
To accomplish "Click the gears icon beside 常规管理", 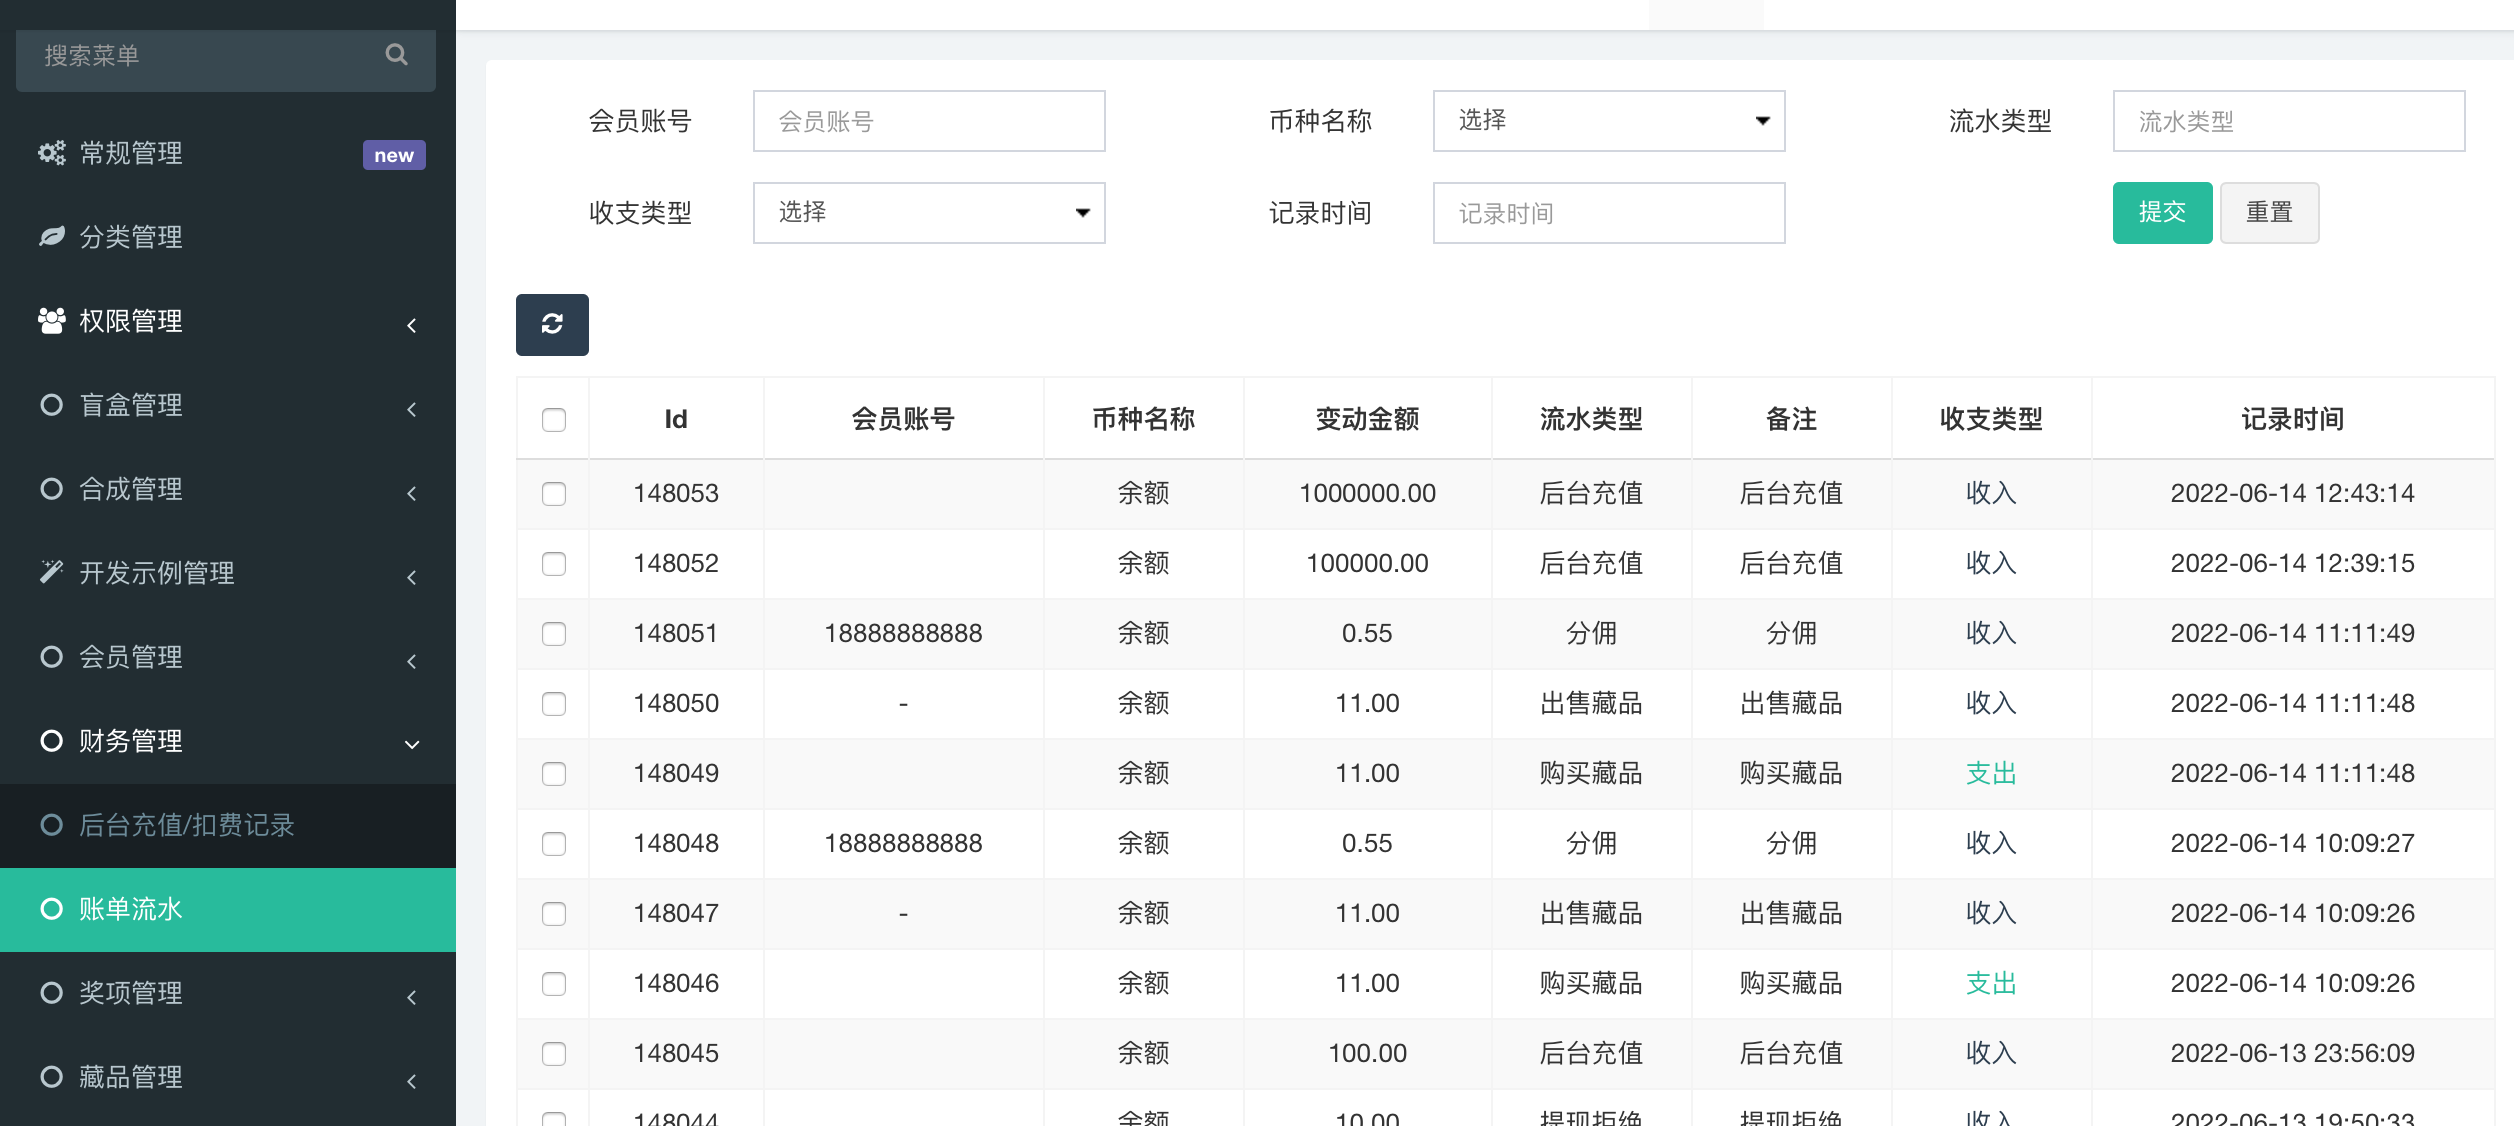I will tap(51, 153).
